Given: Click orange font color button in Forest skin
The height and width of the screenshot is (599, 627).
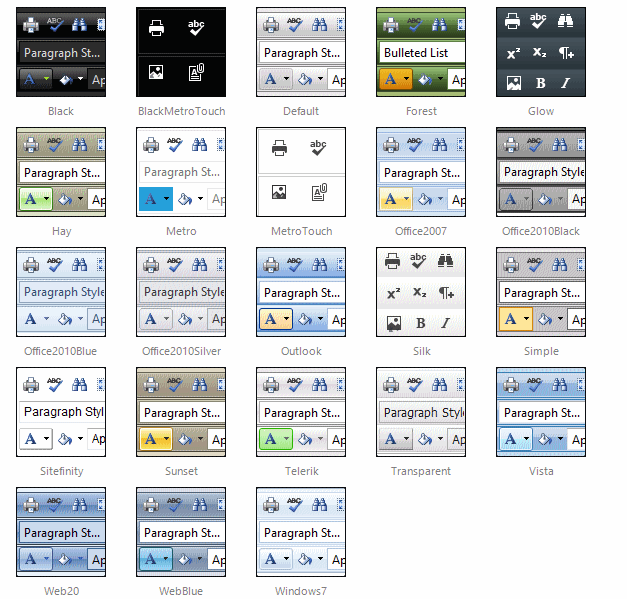Looking at the screenshot, I should coord(395,79).
